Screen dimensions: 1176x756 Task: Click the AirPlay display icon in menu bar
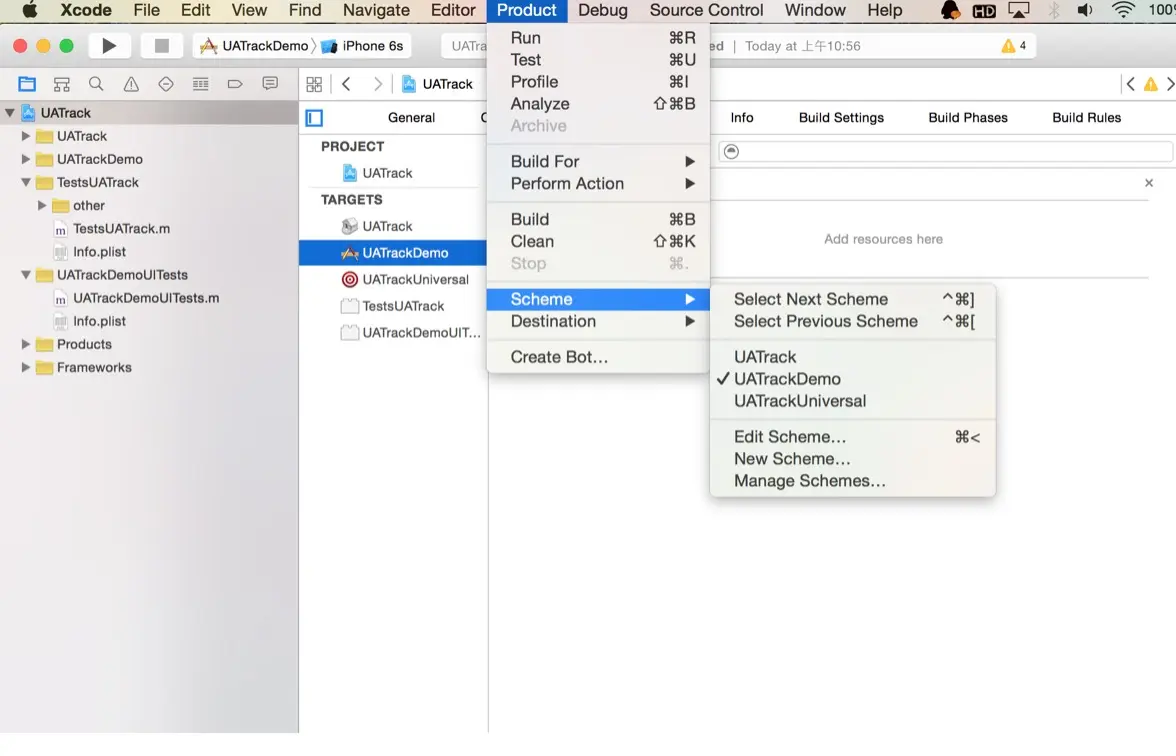pyautogui.click(x=1018, y=10)
